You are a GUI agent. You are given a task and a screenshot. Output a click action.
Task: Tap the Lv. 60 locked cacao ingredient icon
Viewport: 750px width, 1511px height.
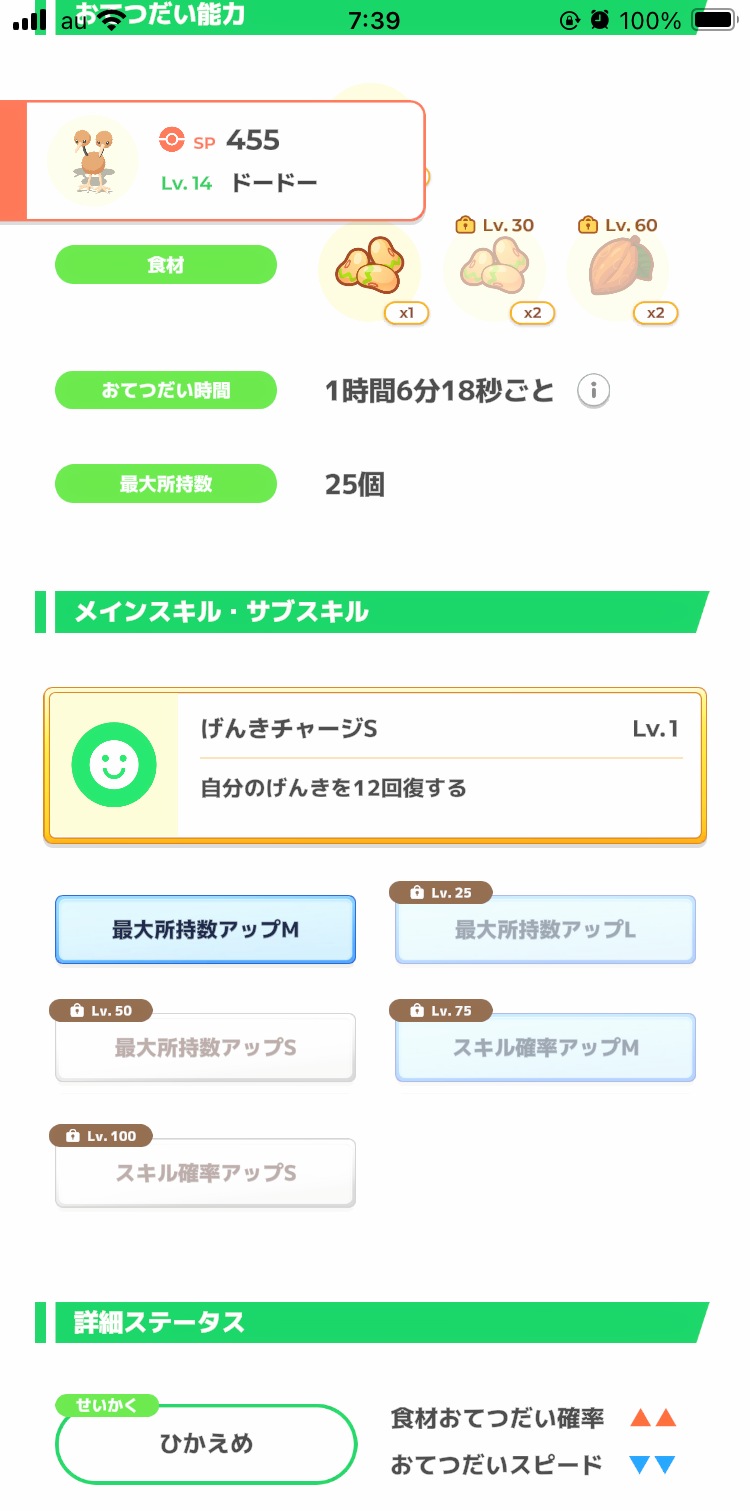617,267
